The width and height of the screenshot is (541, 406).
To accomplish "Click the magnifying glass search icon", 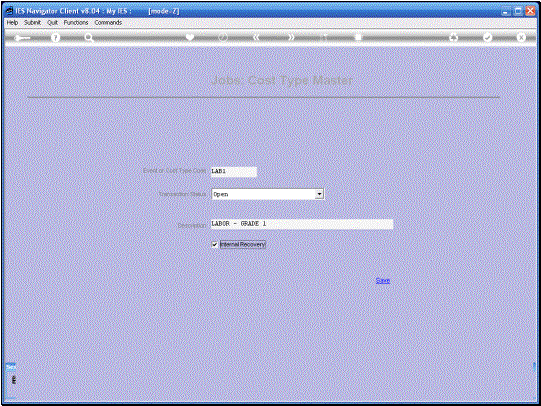I will [x=89, y=38].
